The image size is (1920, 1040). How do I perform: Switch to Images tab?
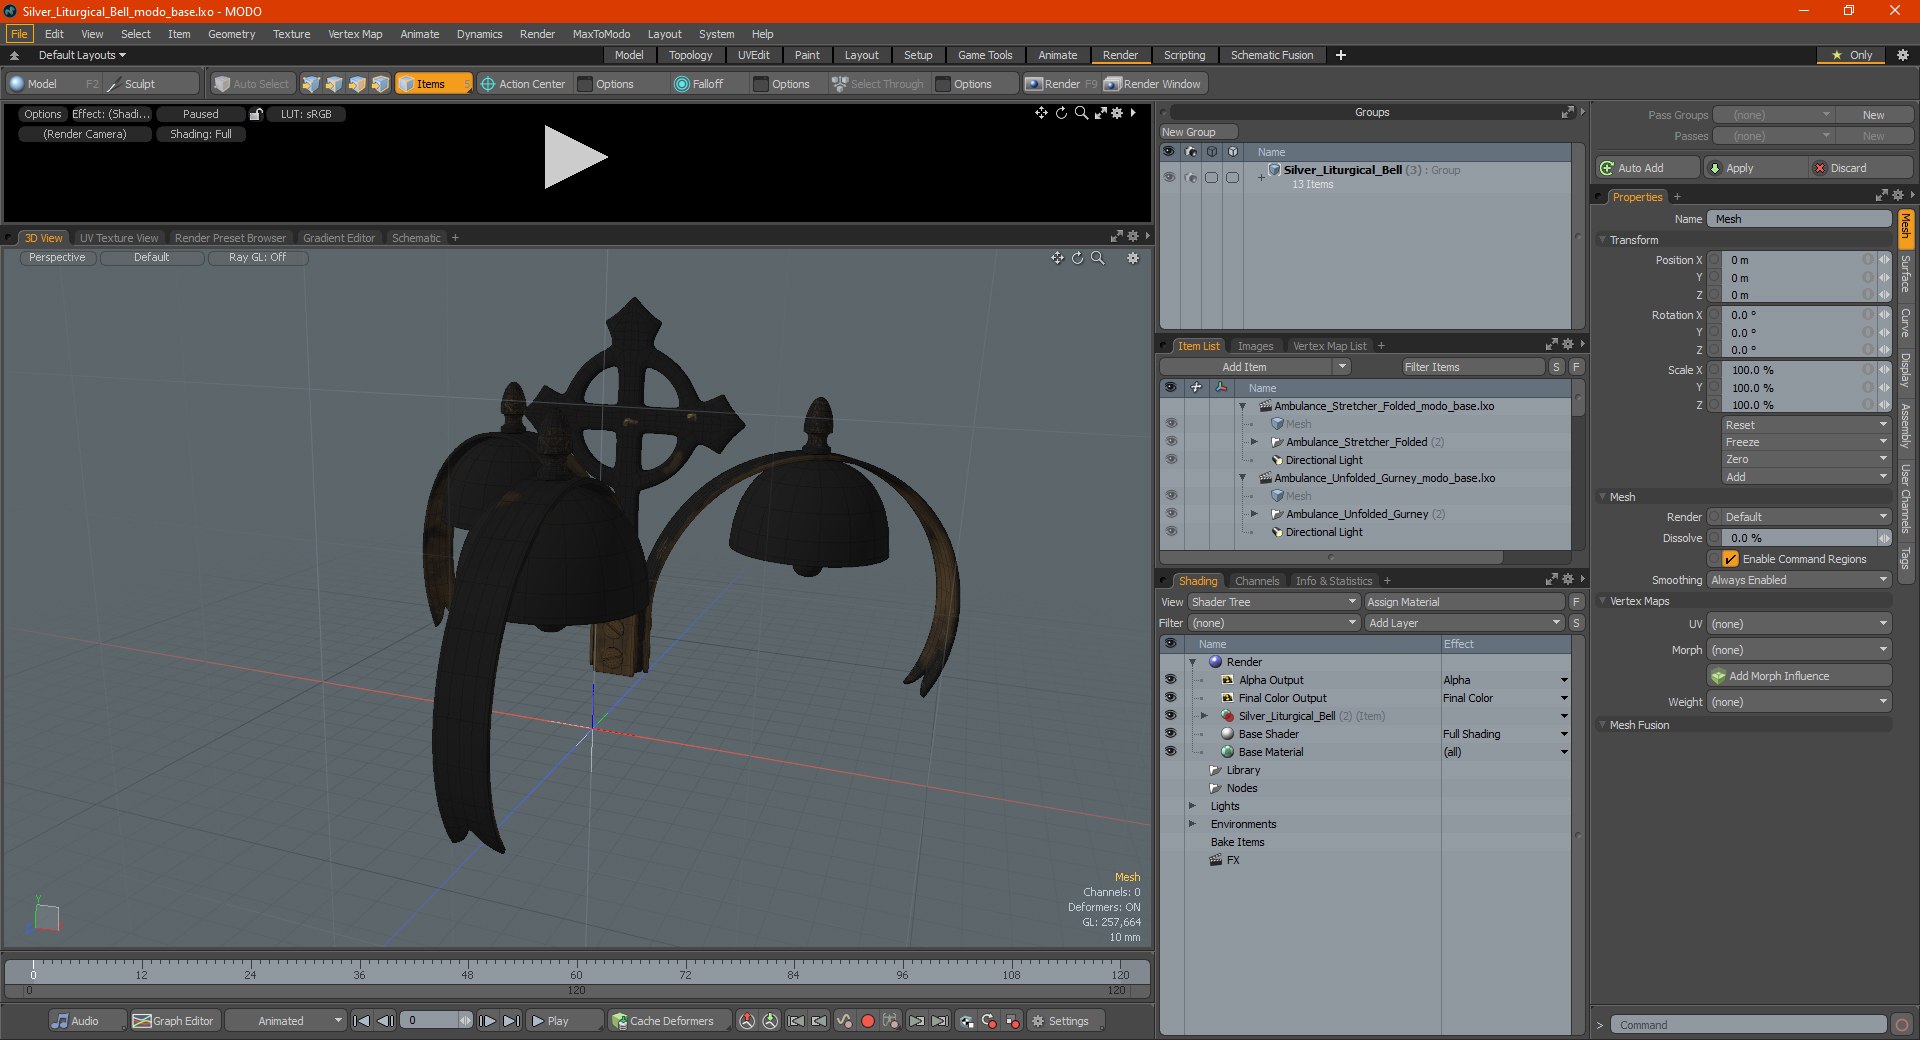1255,346
